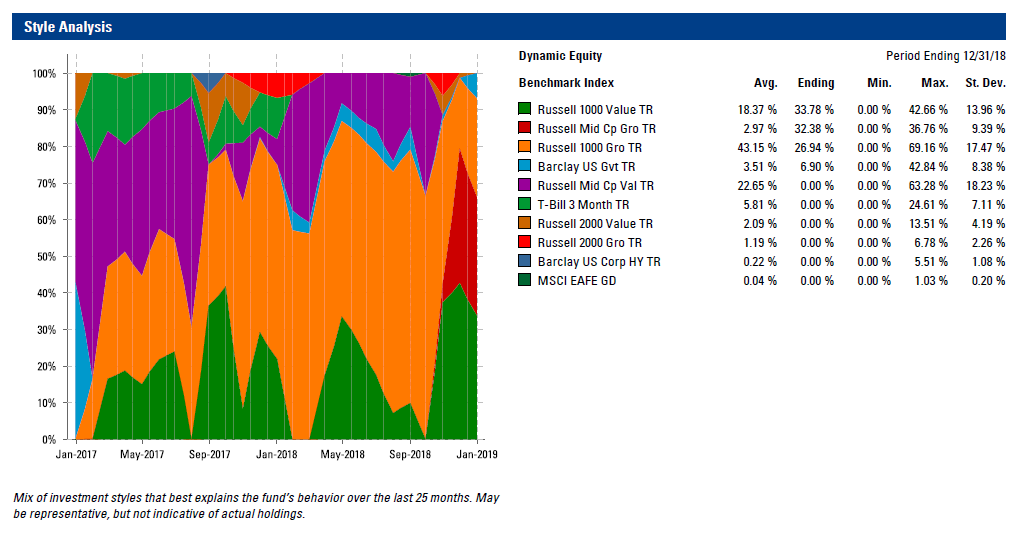
Task: Click the St. Dev. column header
Action: click(x=984, y=82)
